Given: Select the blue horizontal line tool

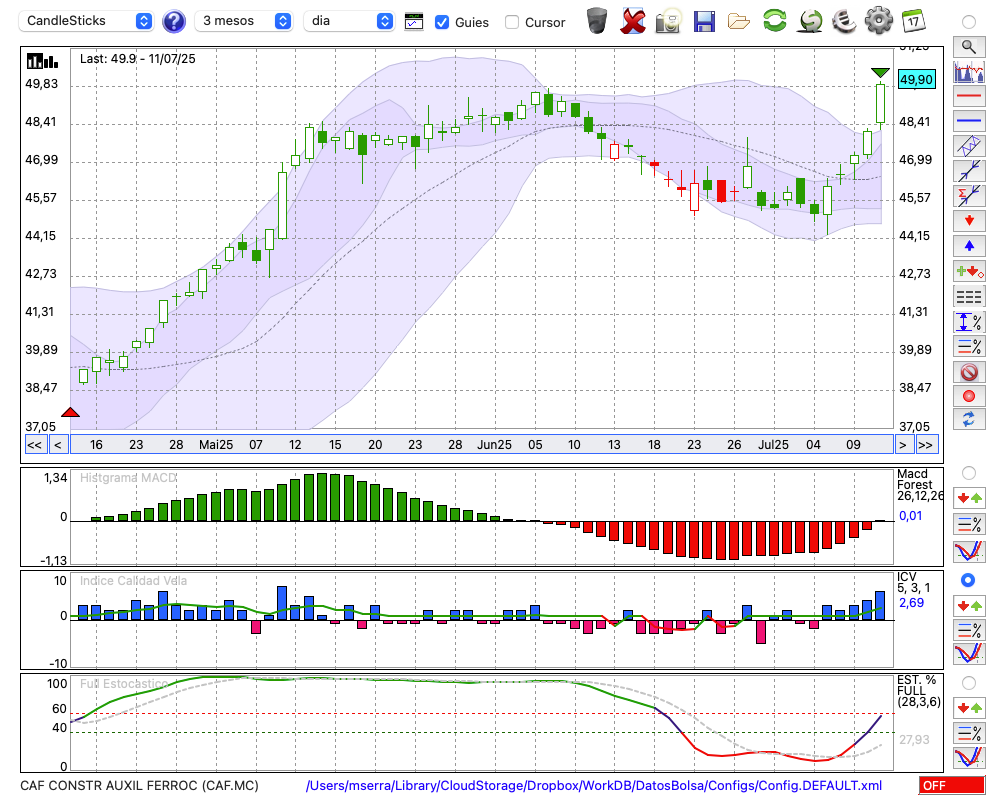Looking at the screenshot, I should coord(969,121).
